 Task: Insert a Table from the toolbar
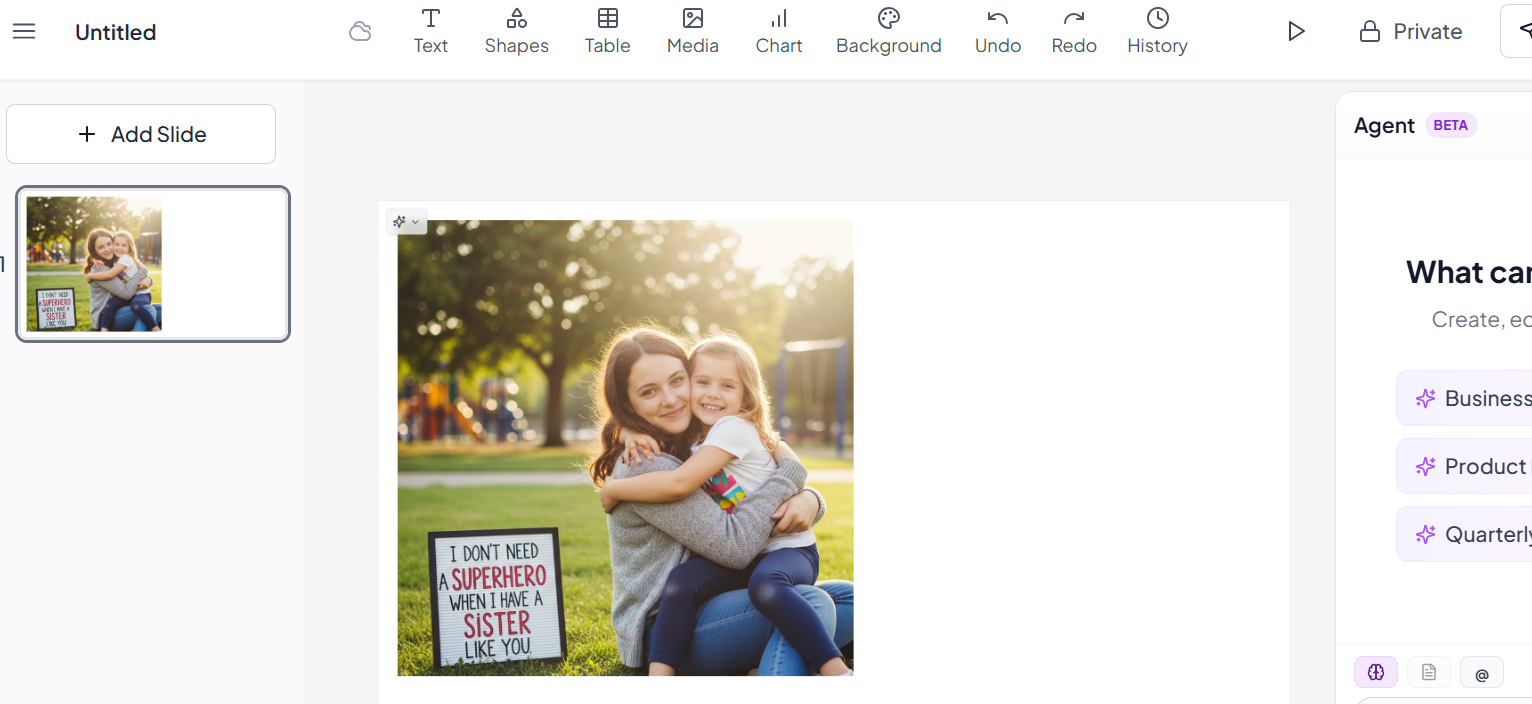point(607,32)
